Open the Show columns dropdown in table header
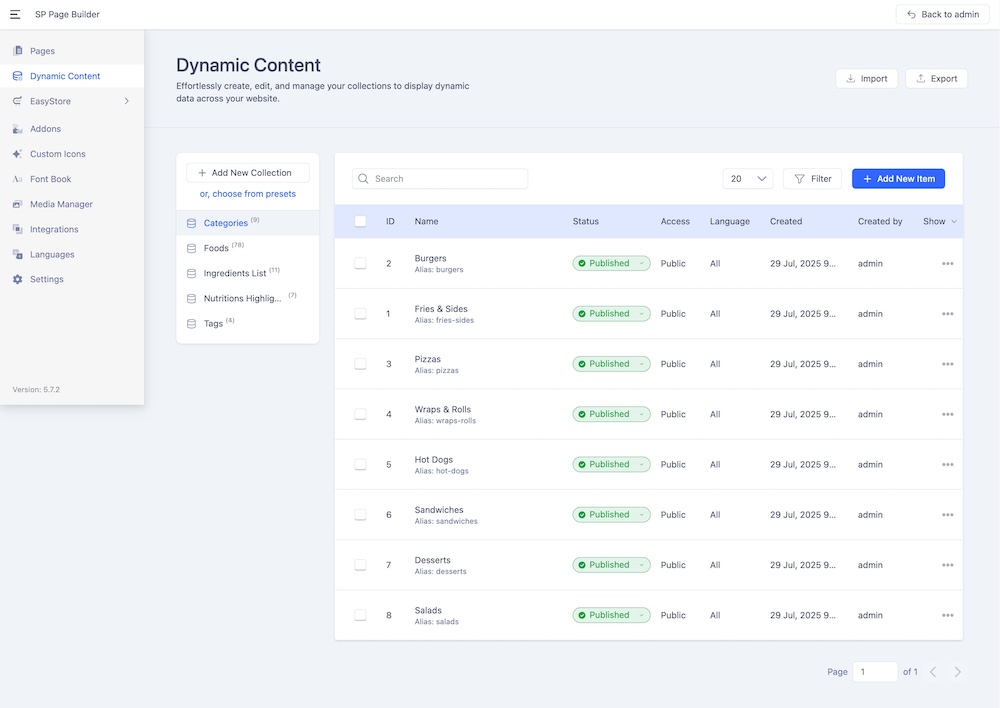The width and height of the screenshot is (1000, 708). (x=939, y=221)
